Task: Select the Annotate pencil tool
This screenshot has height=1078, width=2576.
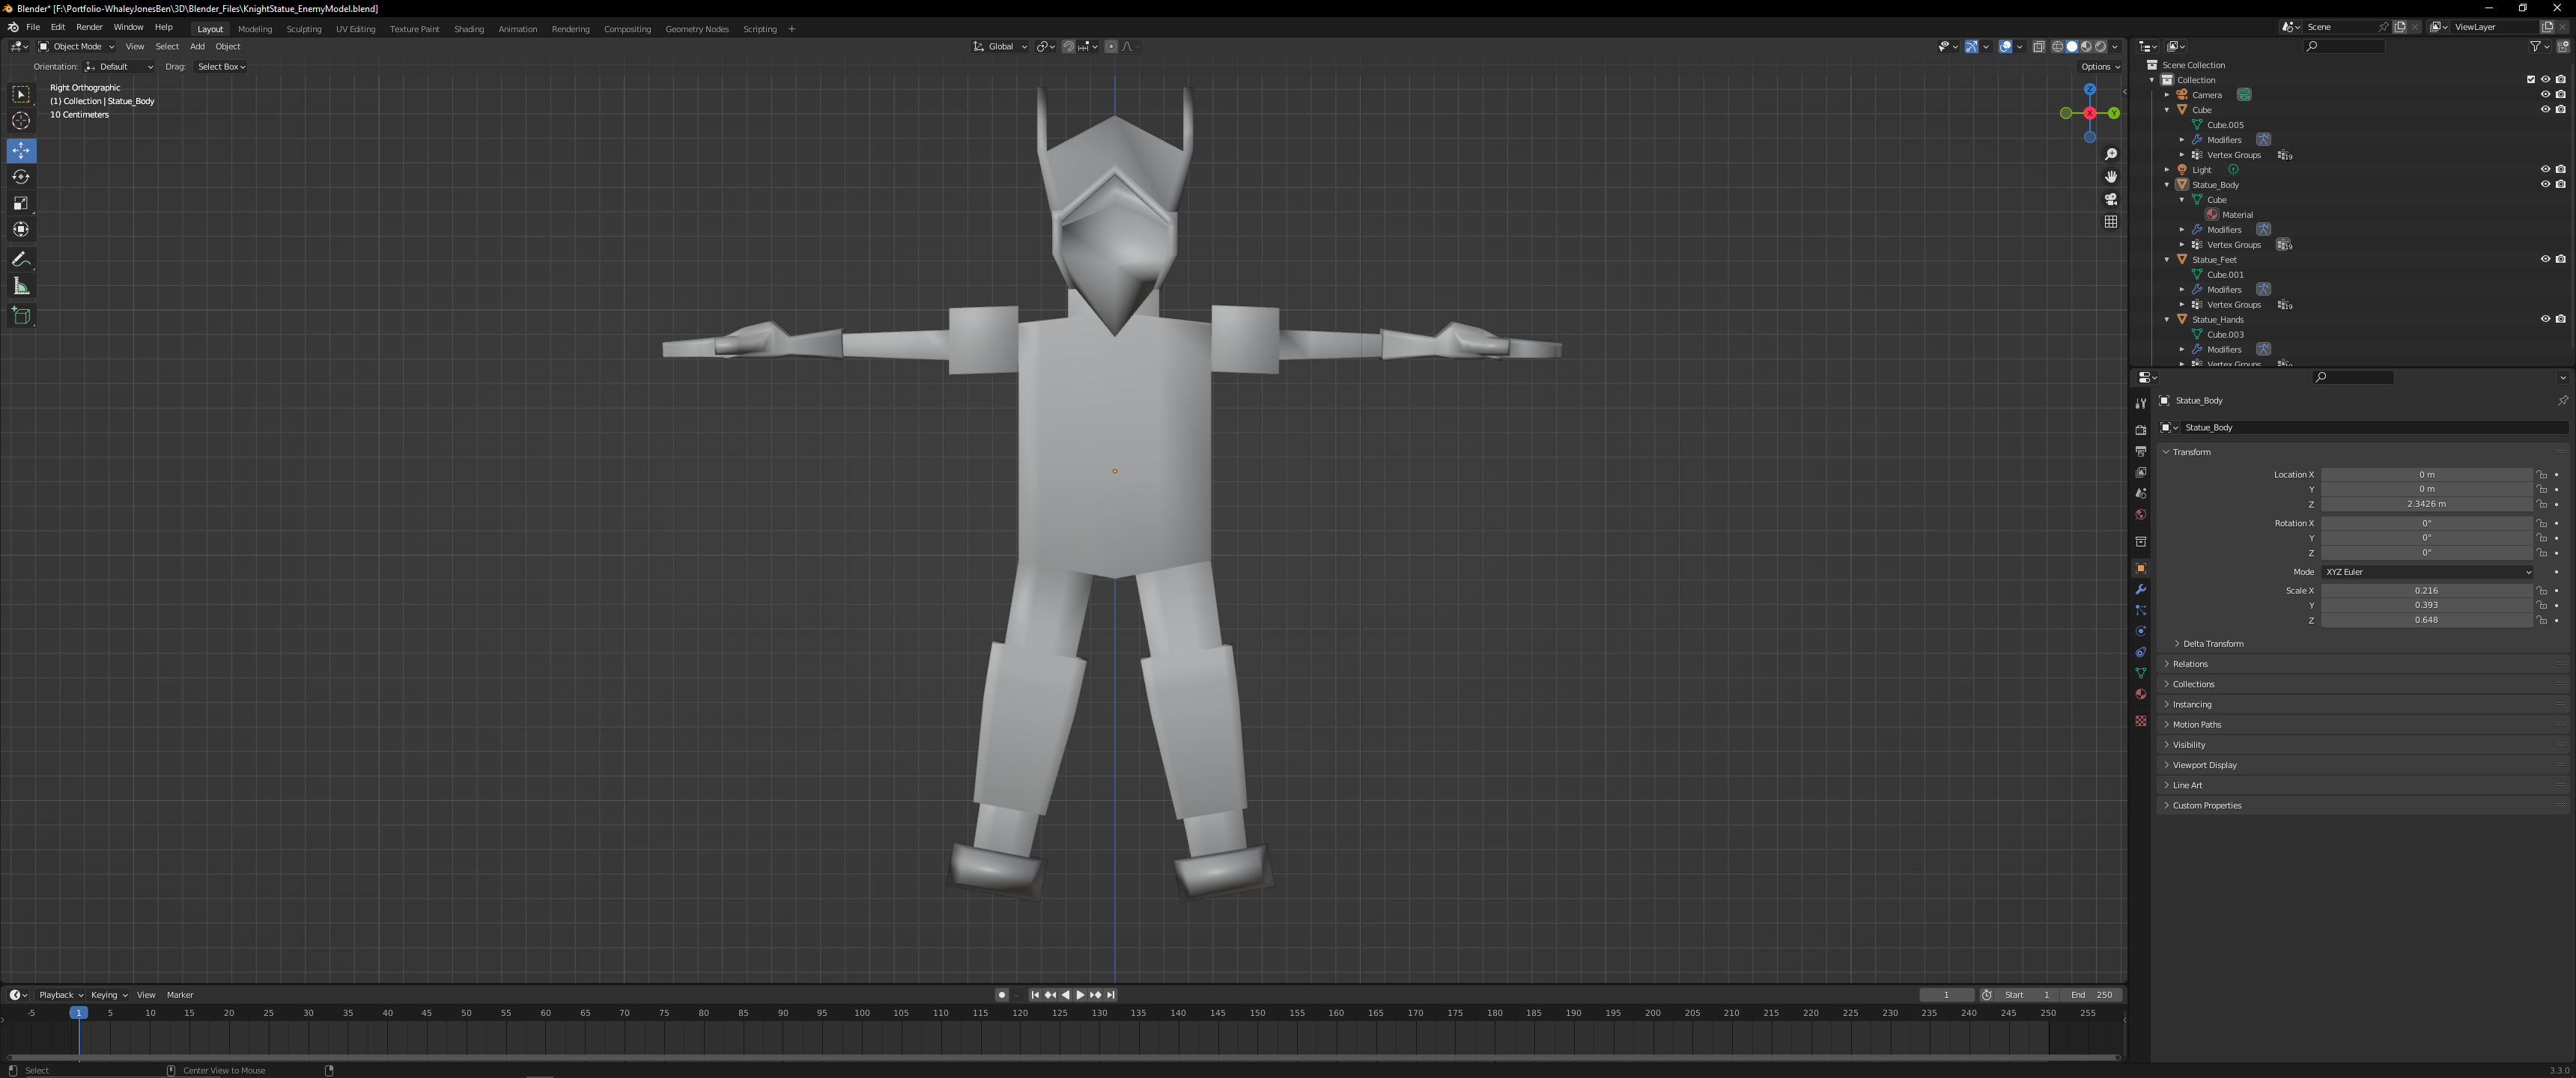Action: click(x=21, y=259)
